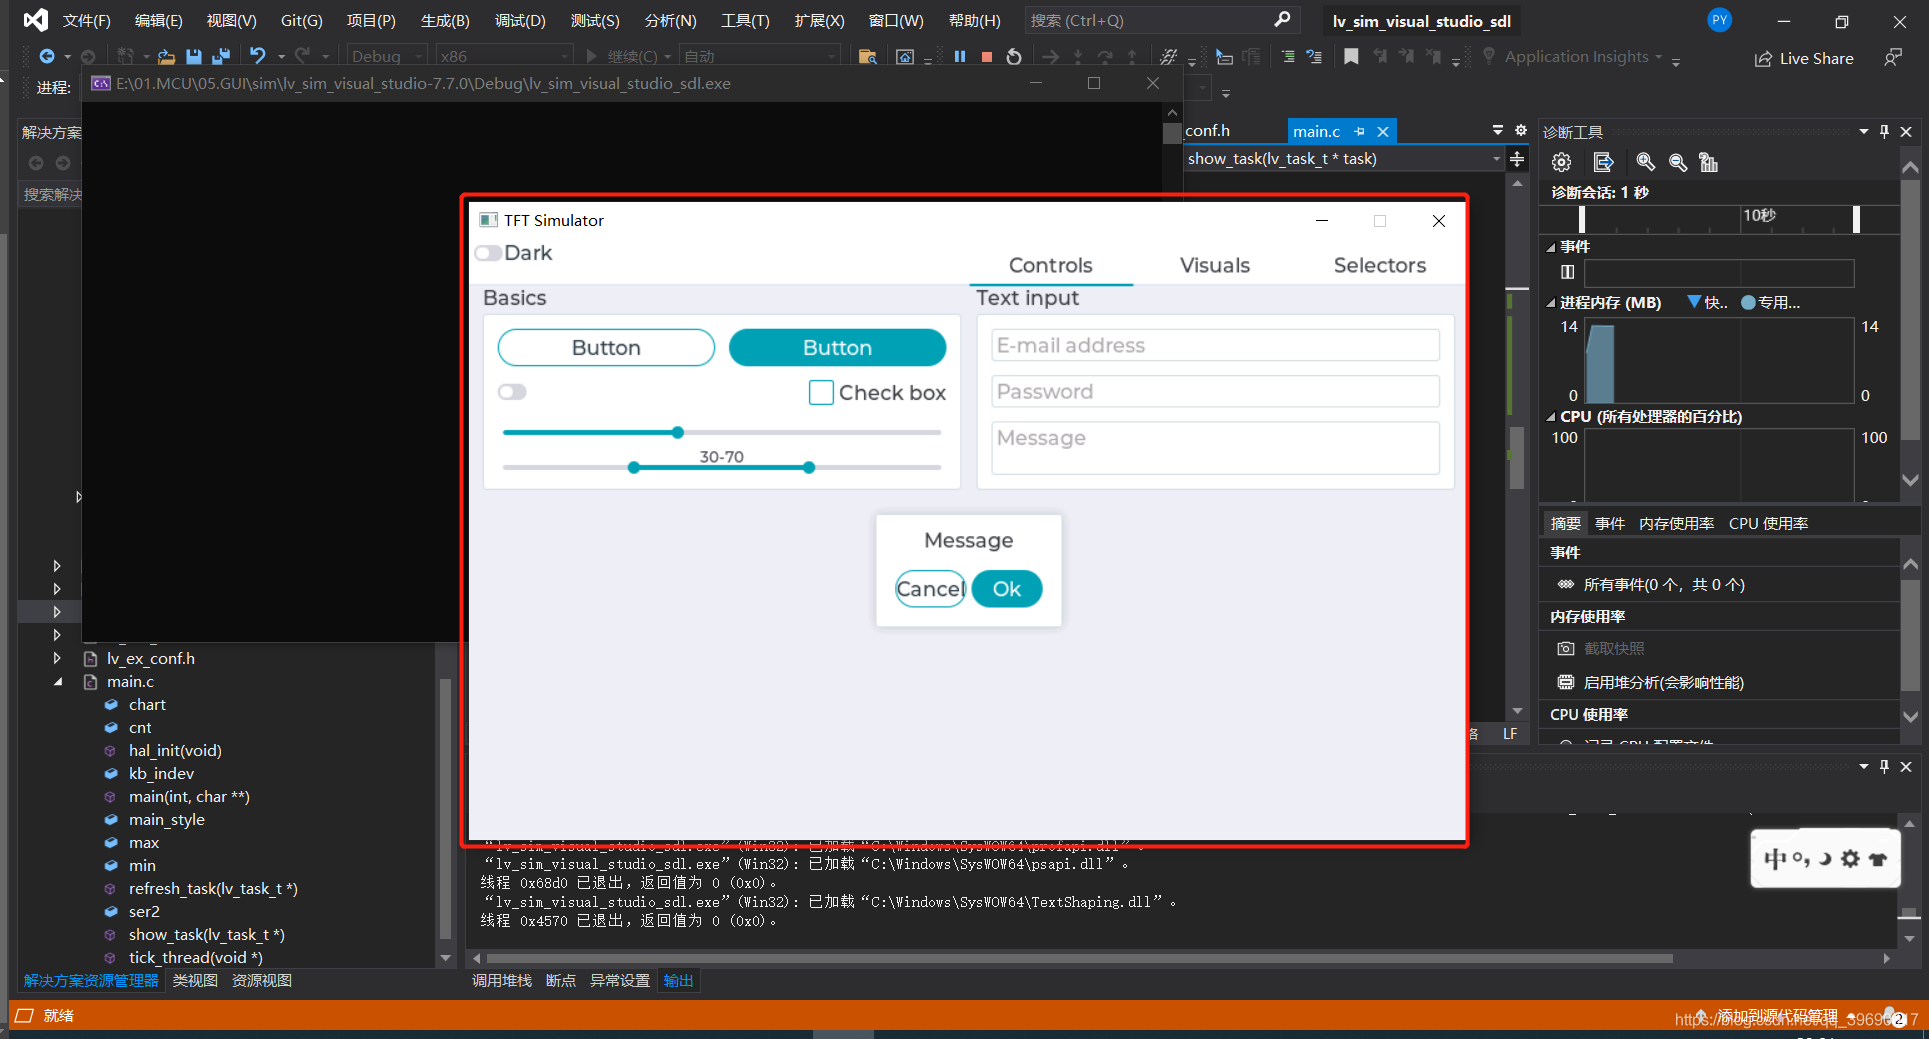Close the main.c tab with its X

pos(1383,131)
